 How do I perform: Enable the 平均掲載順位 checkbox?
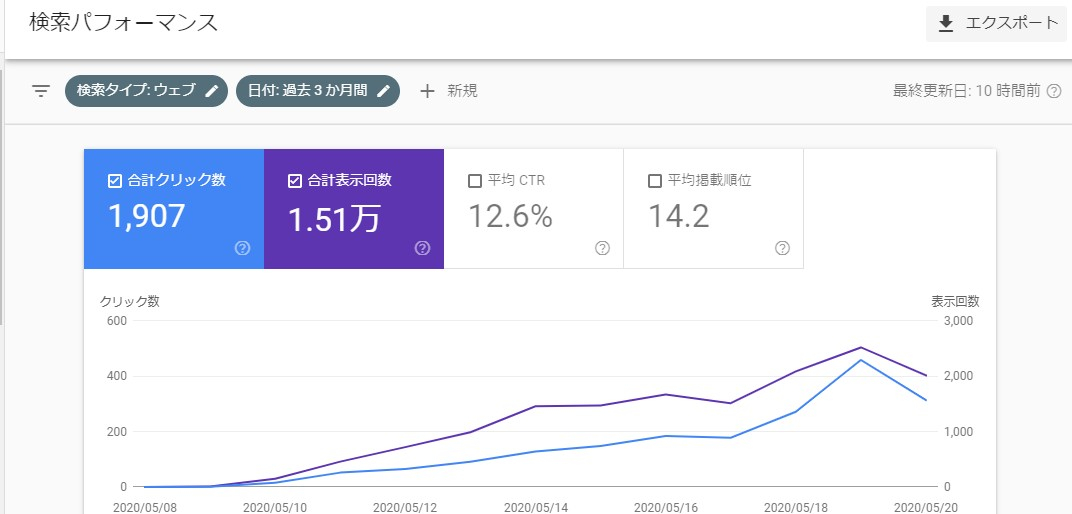pyautogui.click(x=655, y=181)
